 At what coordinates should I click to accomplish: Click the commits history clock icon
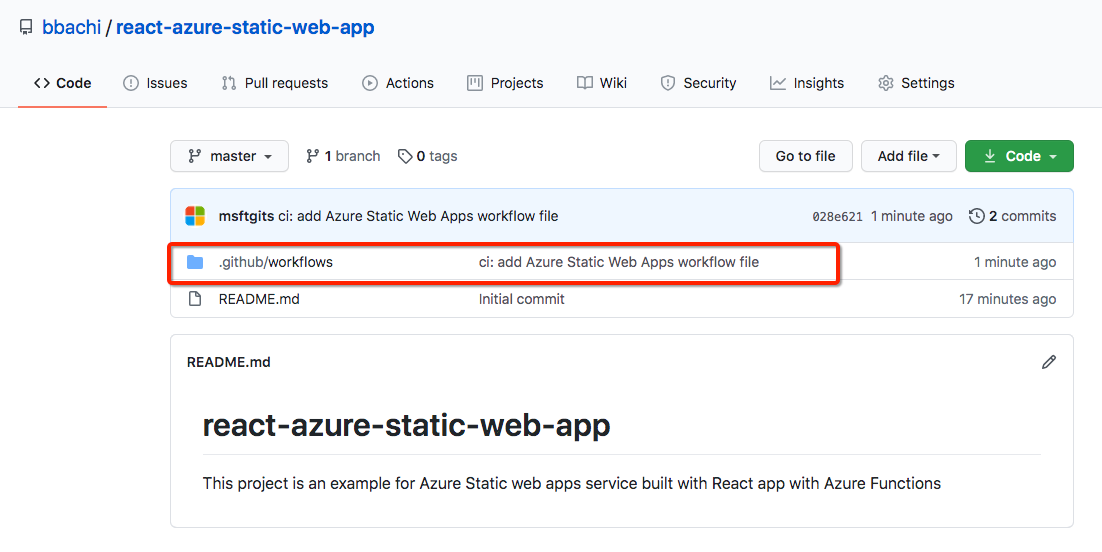point(976,216)
